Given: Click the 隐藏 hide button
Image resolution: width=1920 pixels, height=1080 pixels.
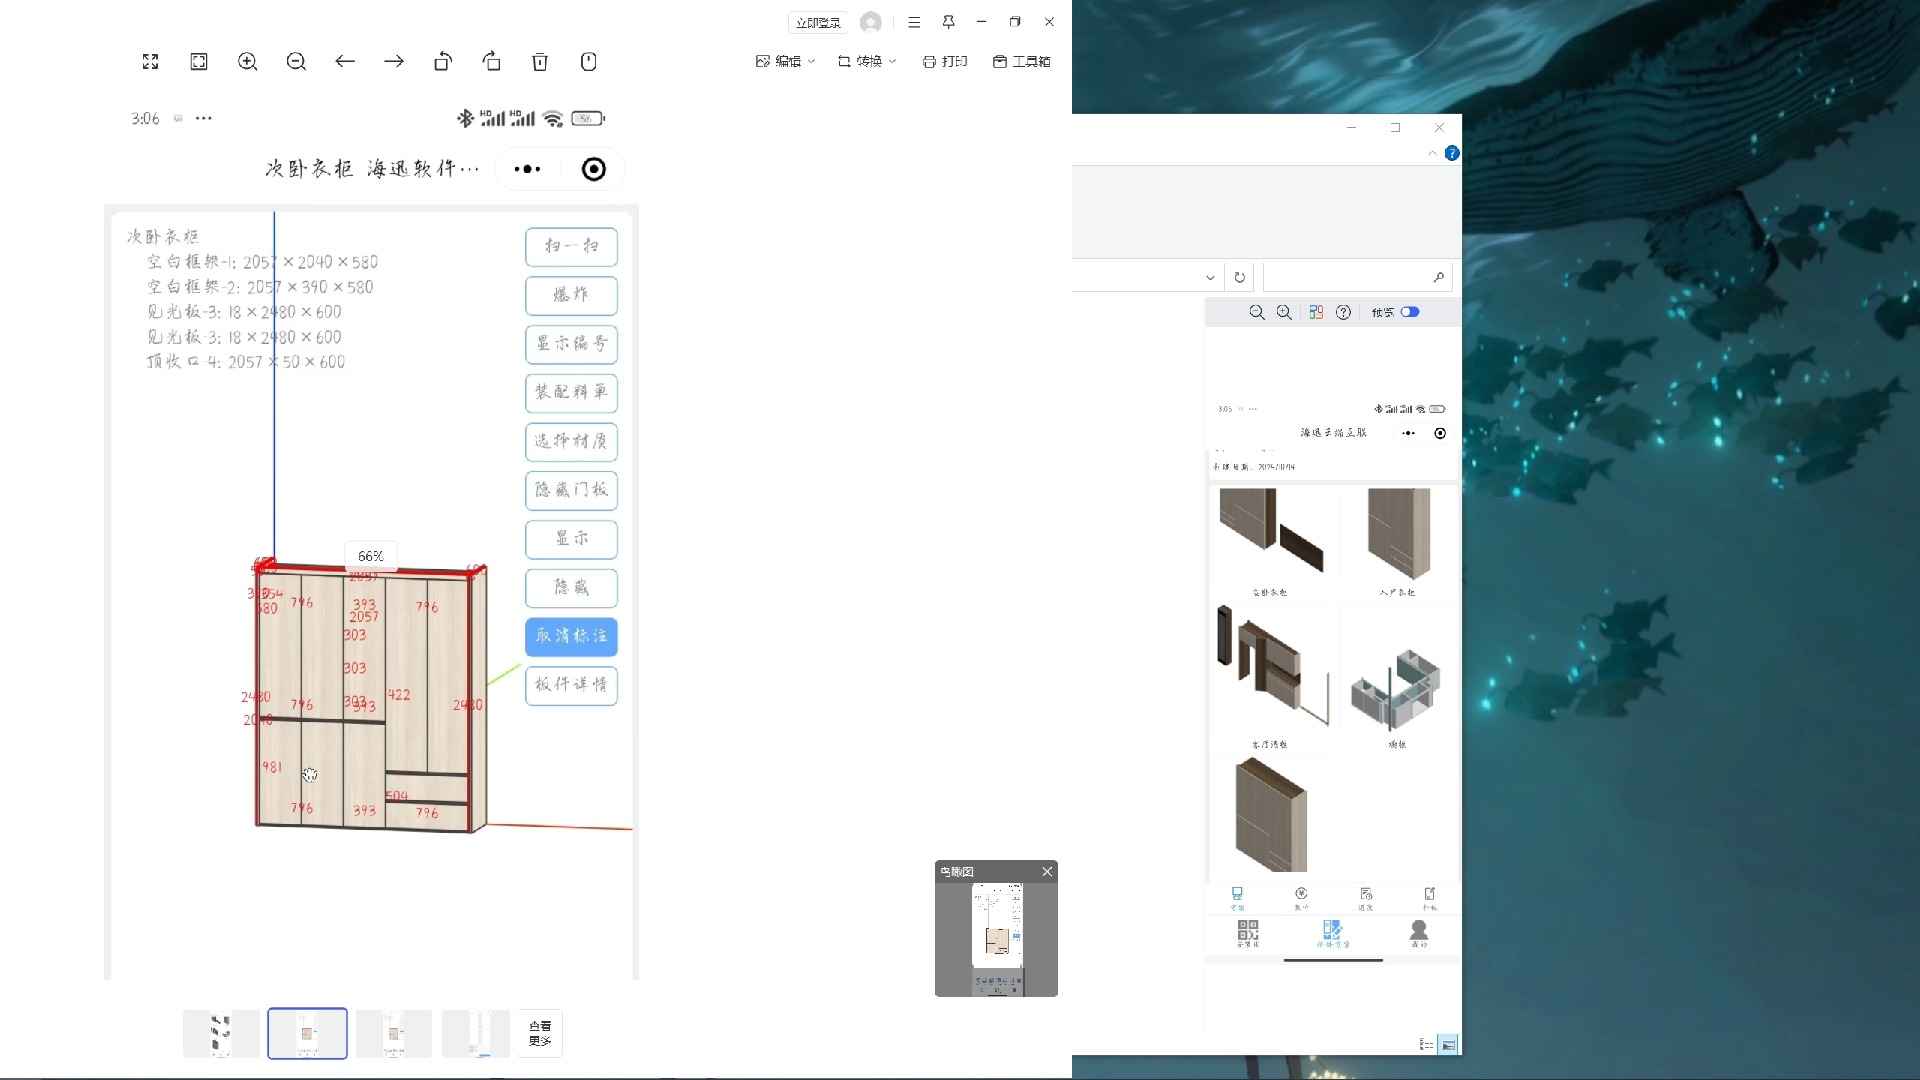Looking at the screenshot, I should pyautogui.click(x=571, y=587).
